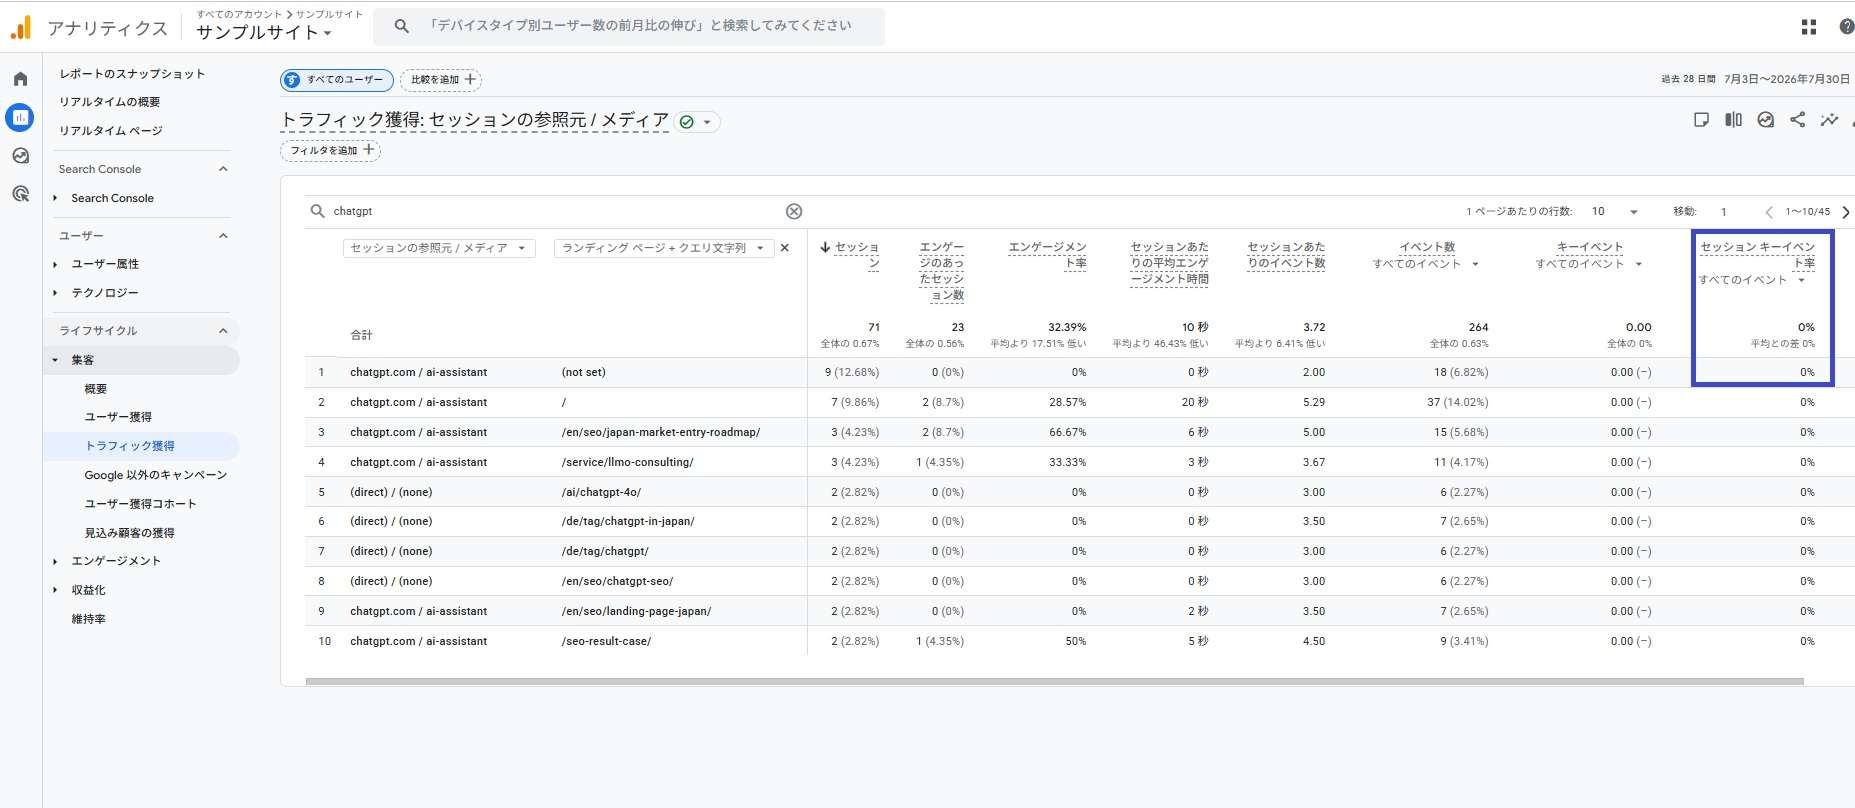
Task: Click the horizontal scrollbar under the table
Action: [x=1054, y=681]
